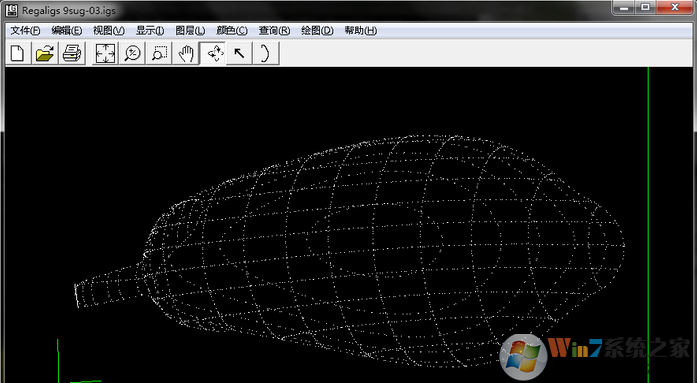
Task: Open the 文件(F) menu
Action: pos(25,31)
